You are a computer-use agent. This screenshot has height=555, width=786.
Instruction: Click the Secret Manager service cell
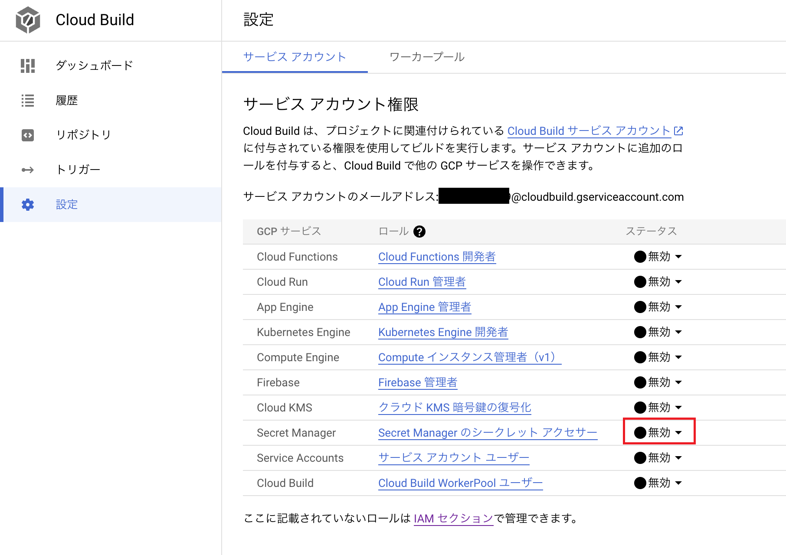click(296, 433)
